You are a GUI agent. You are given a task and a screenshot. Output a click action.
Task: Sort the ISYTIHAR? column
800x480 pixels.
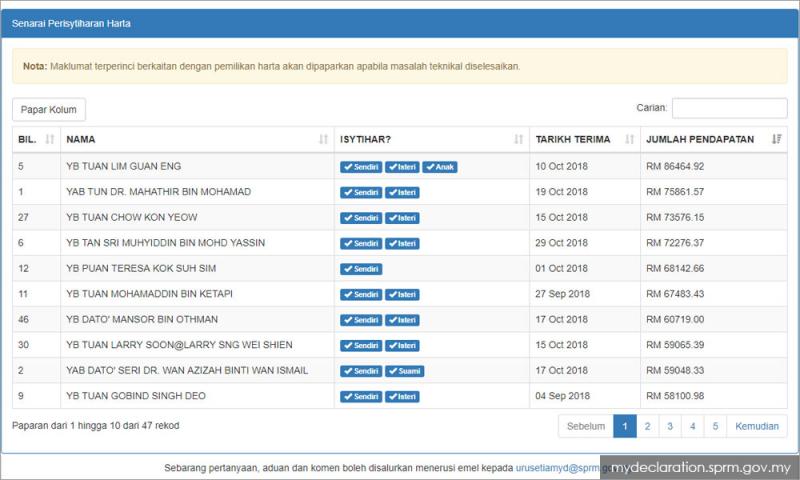click(518, 140)
